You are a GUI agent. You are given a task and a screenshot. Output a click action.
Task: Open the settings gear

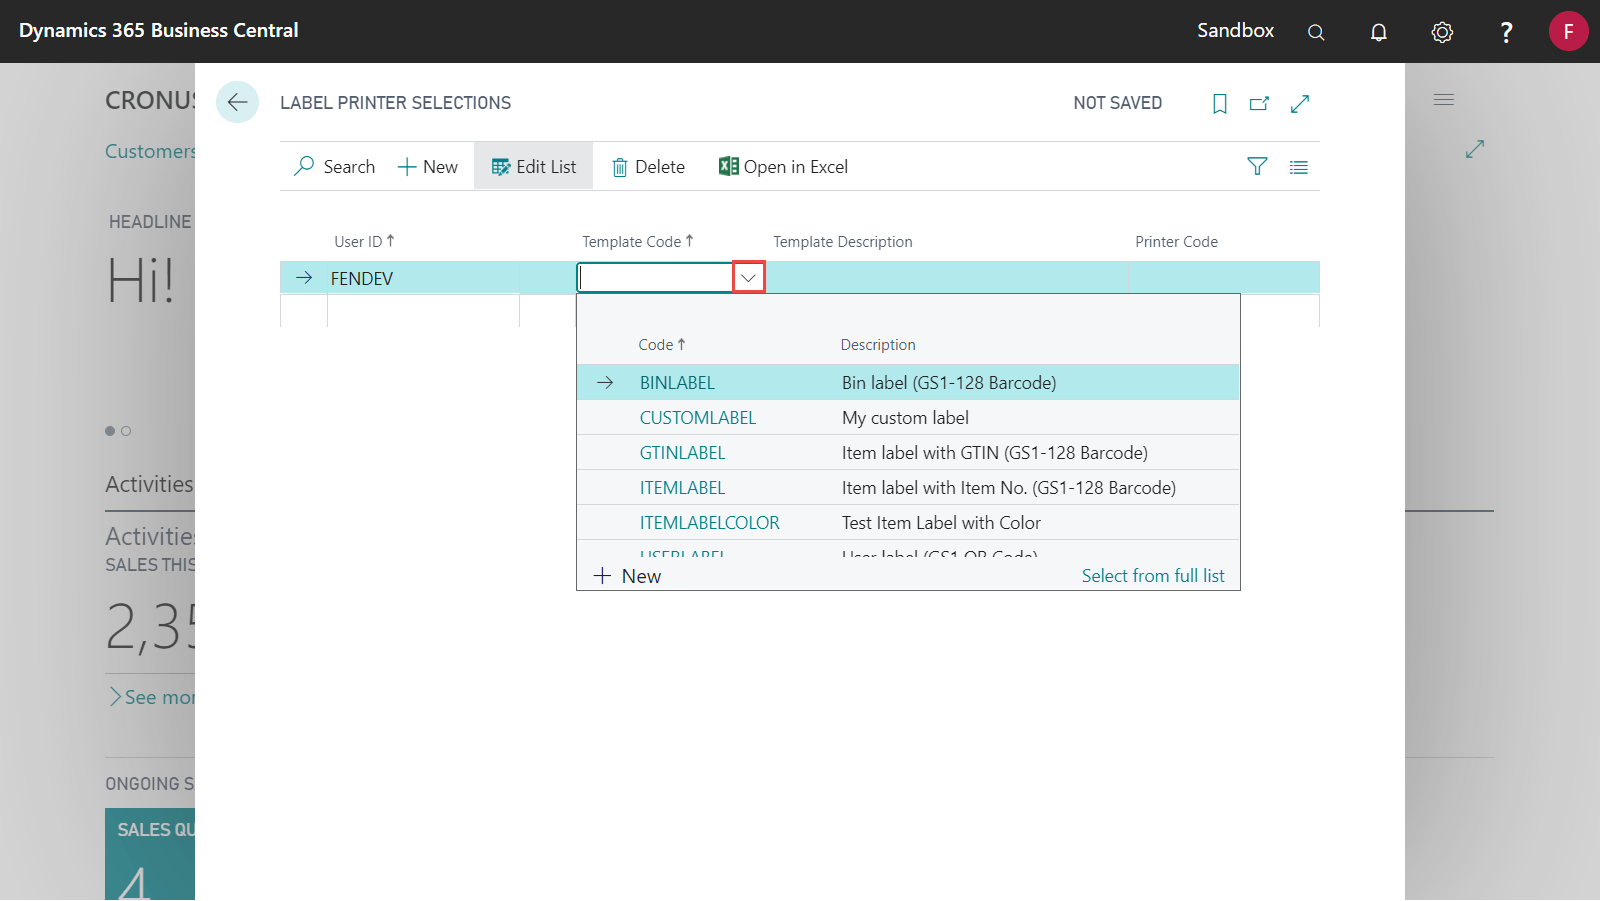click(x=1442, y=32)
